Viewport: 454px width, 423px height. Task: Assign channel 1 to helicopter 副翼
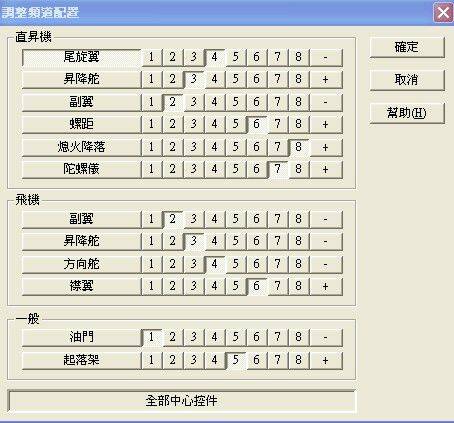coord(152,102)
